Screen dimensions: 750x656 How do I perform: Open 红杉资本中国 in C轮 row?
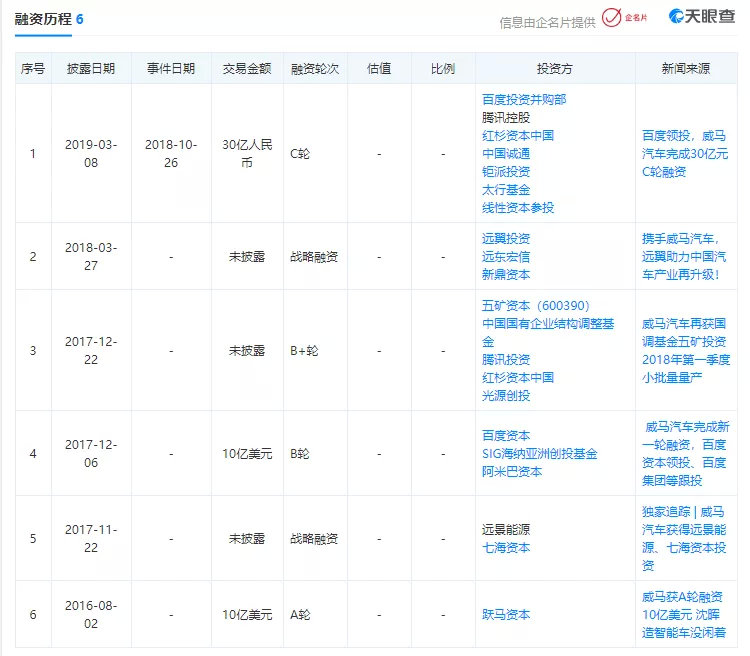coord(517,135)
